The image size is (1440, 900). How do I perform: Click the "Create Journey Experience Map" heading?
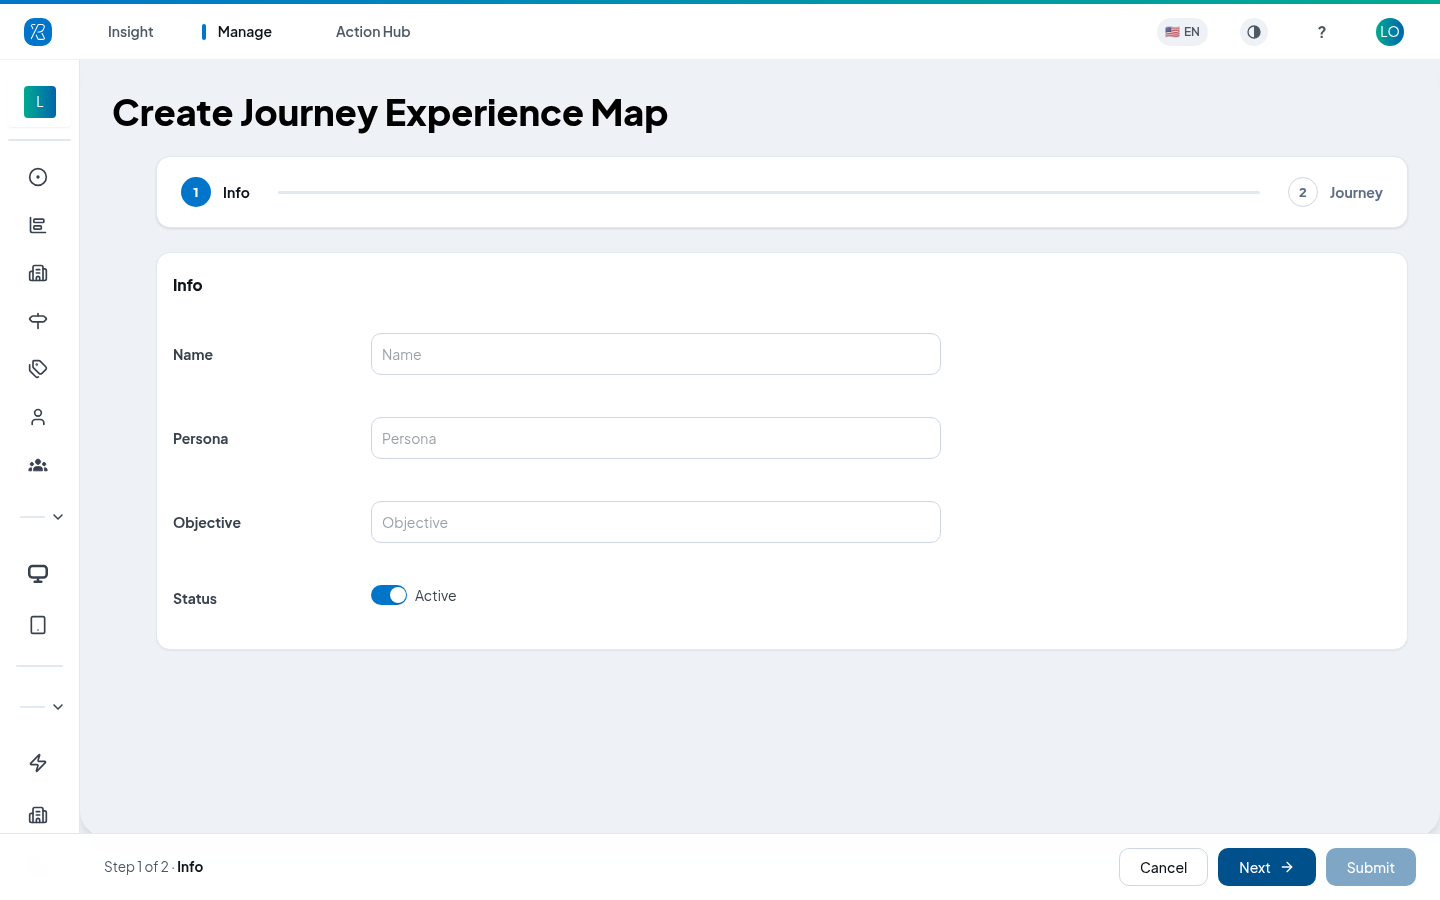click(390, 113)
